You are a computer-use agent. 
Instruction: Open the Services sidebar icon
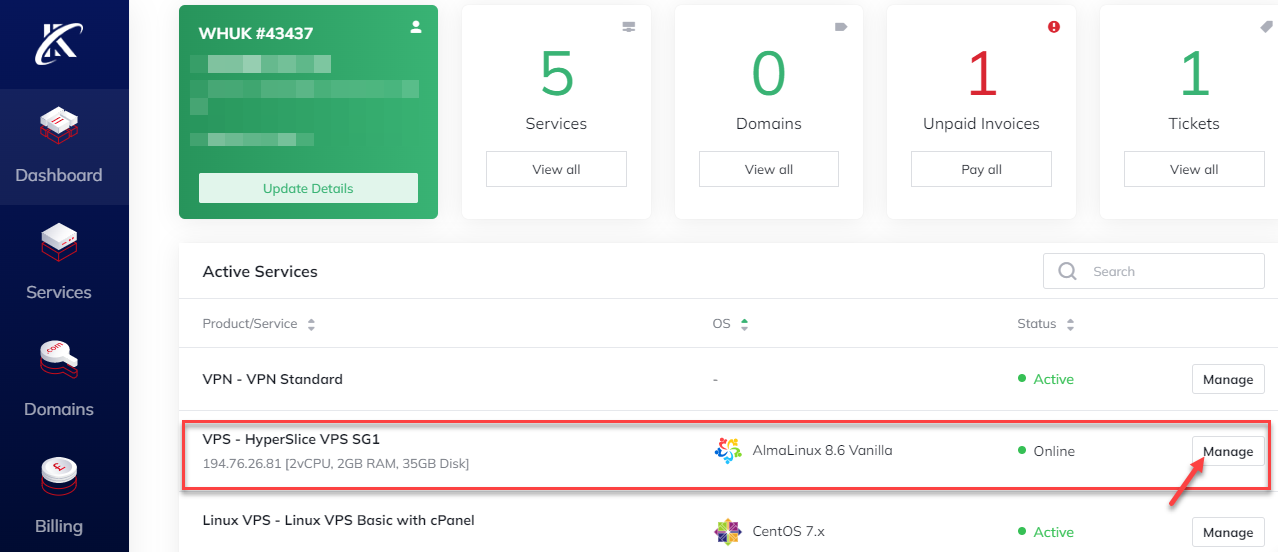tap(59, 245)
